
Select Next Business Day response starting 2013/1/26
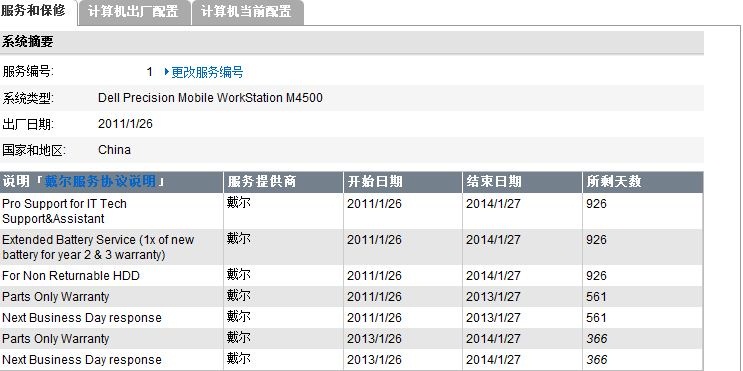click(x=82, y=360)
